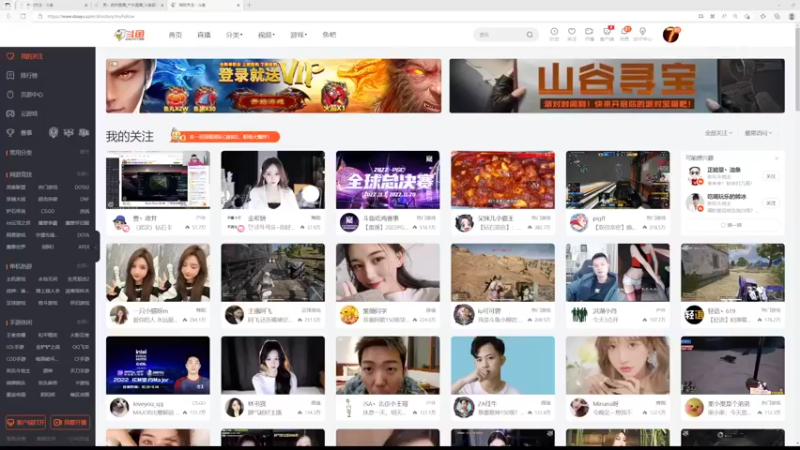Click the 我要开播 button at sidebar bottom
Viewport: 800px width, 450px height.
pyautogui.click(x=70, y=422)
